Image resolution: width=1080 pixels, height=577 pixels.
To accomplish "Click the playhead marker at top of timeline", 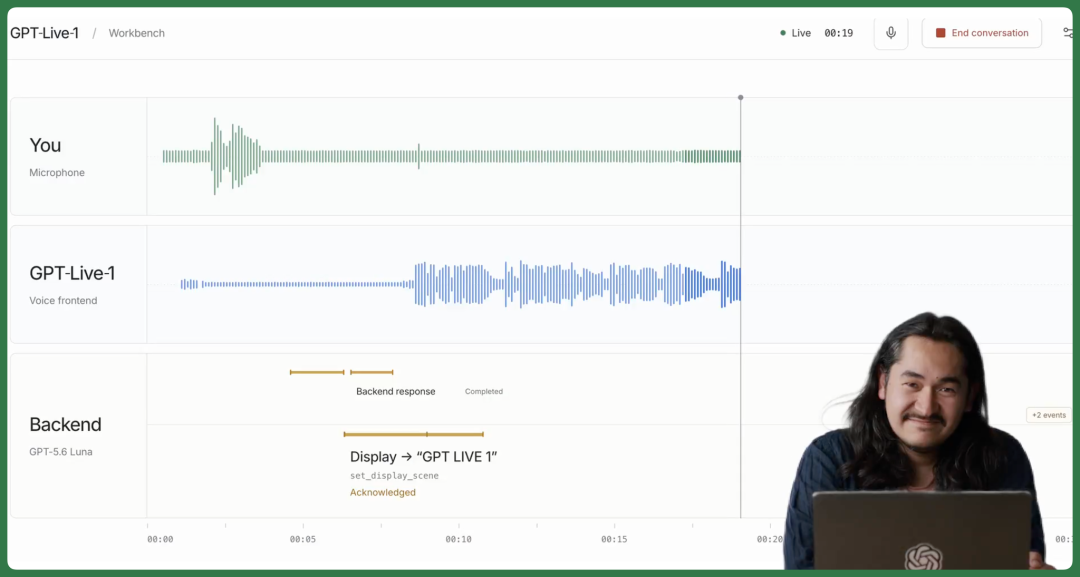I will pos(740,98).
